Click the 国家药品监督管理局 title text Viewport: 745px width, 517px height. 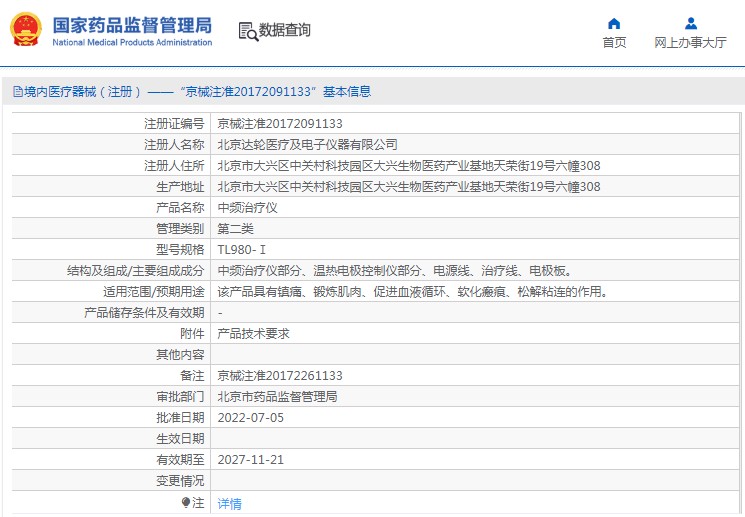(132, 25)
